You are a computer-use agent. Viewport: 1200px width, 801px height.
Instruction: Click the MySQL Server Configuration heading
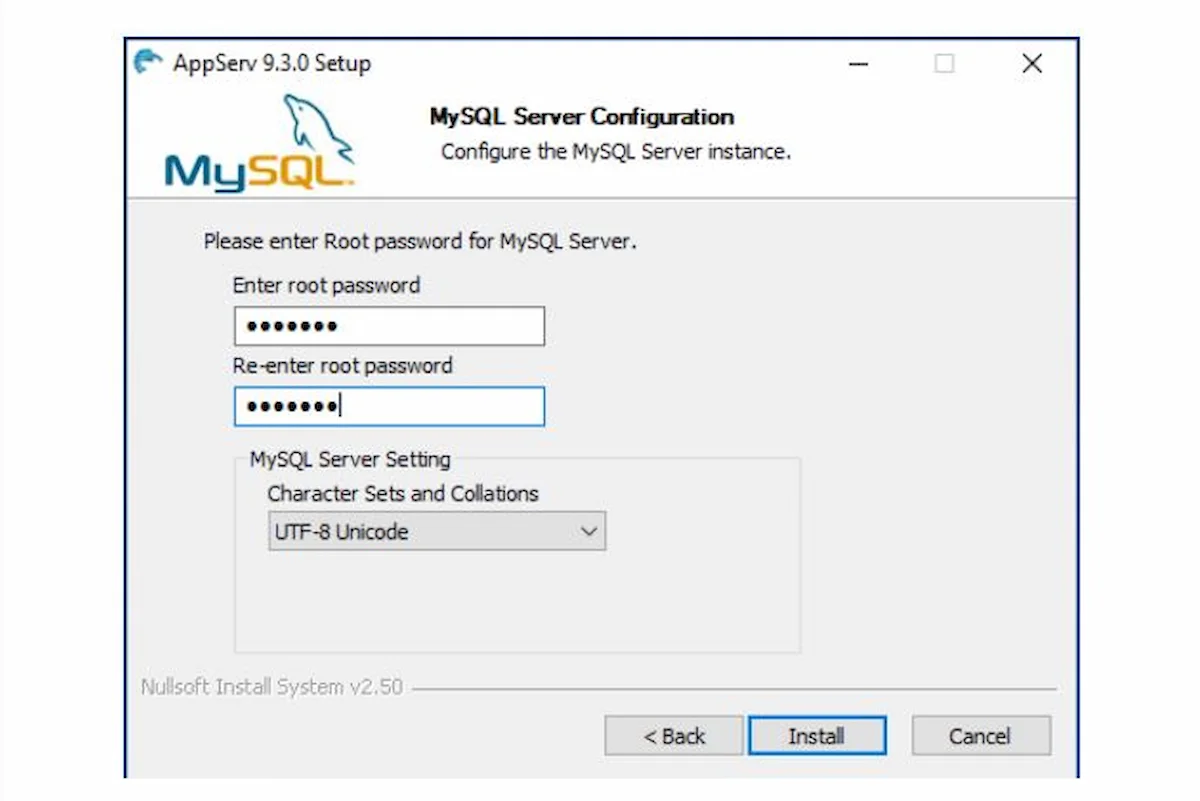581,117
